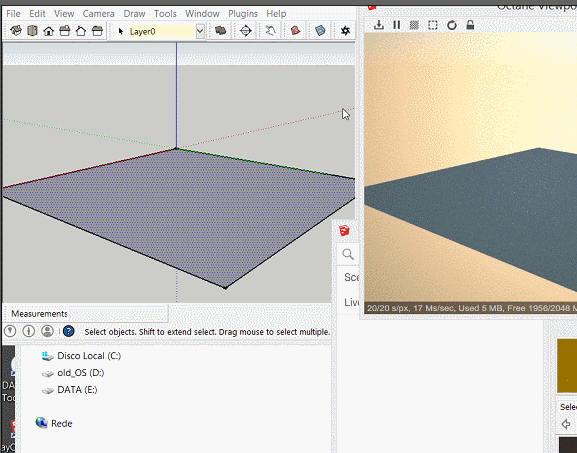Toggle the render region selection icon

pyautogui.click(x=433, y=25)
